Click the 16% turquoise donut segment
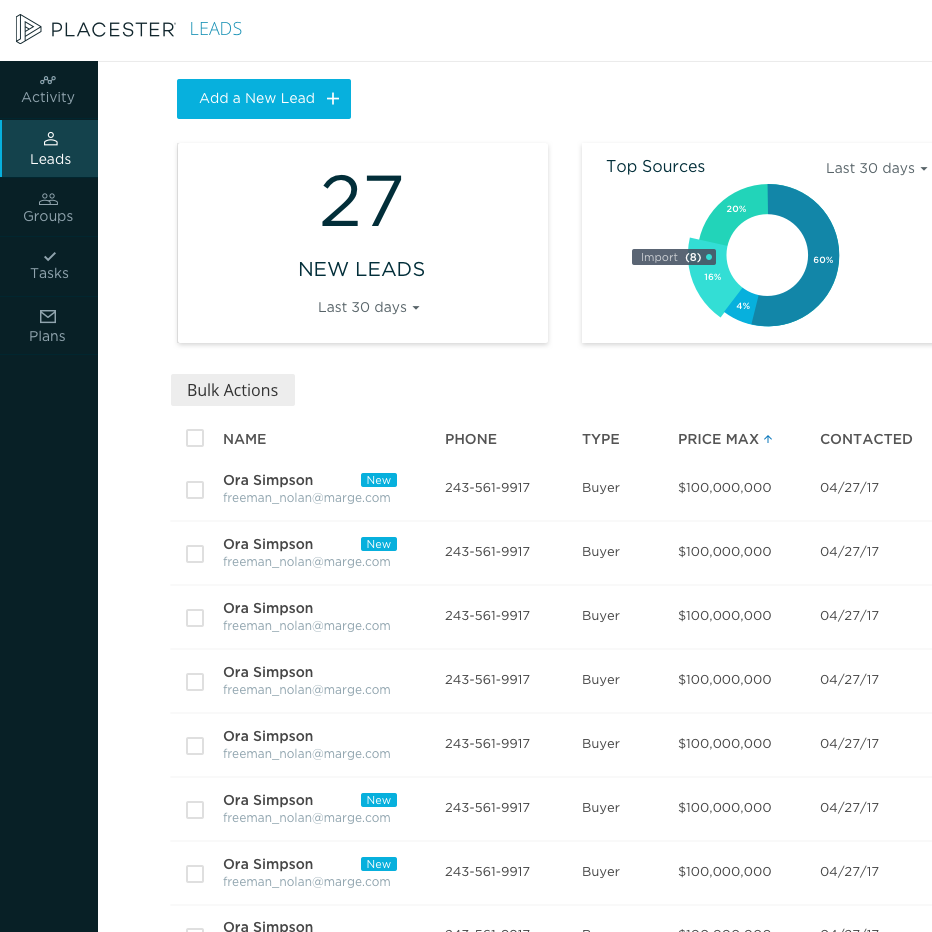The height and width of the screenshot is (932, 932). 711,277
